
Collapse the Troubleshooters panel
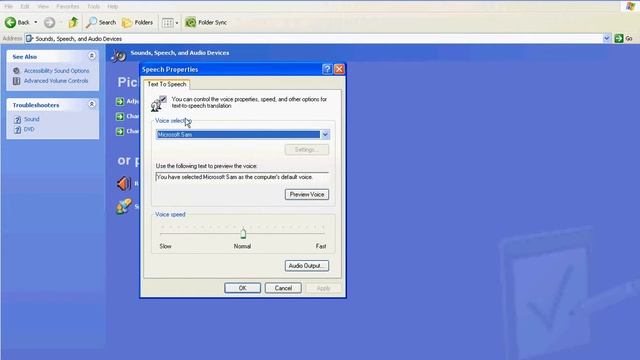(92, 104)
